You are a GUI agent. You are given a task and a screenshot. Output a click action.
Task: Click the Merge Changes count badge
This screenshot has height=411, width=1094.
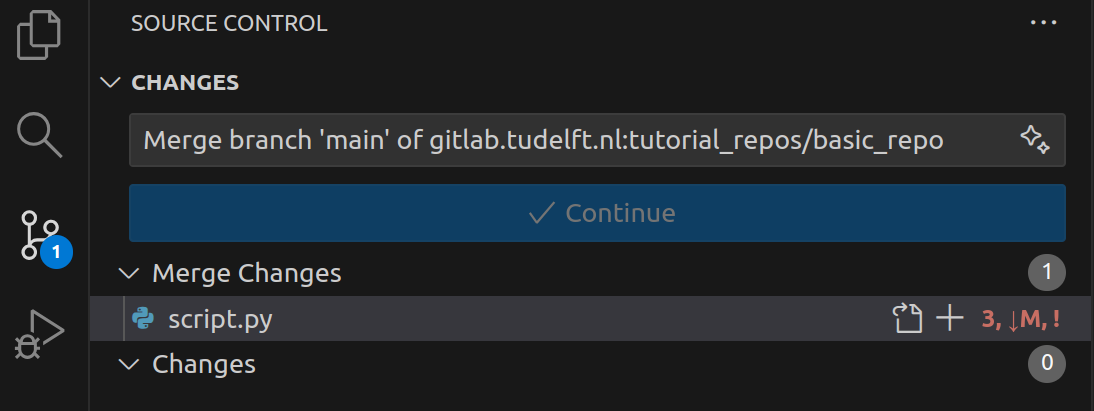1046,272
